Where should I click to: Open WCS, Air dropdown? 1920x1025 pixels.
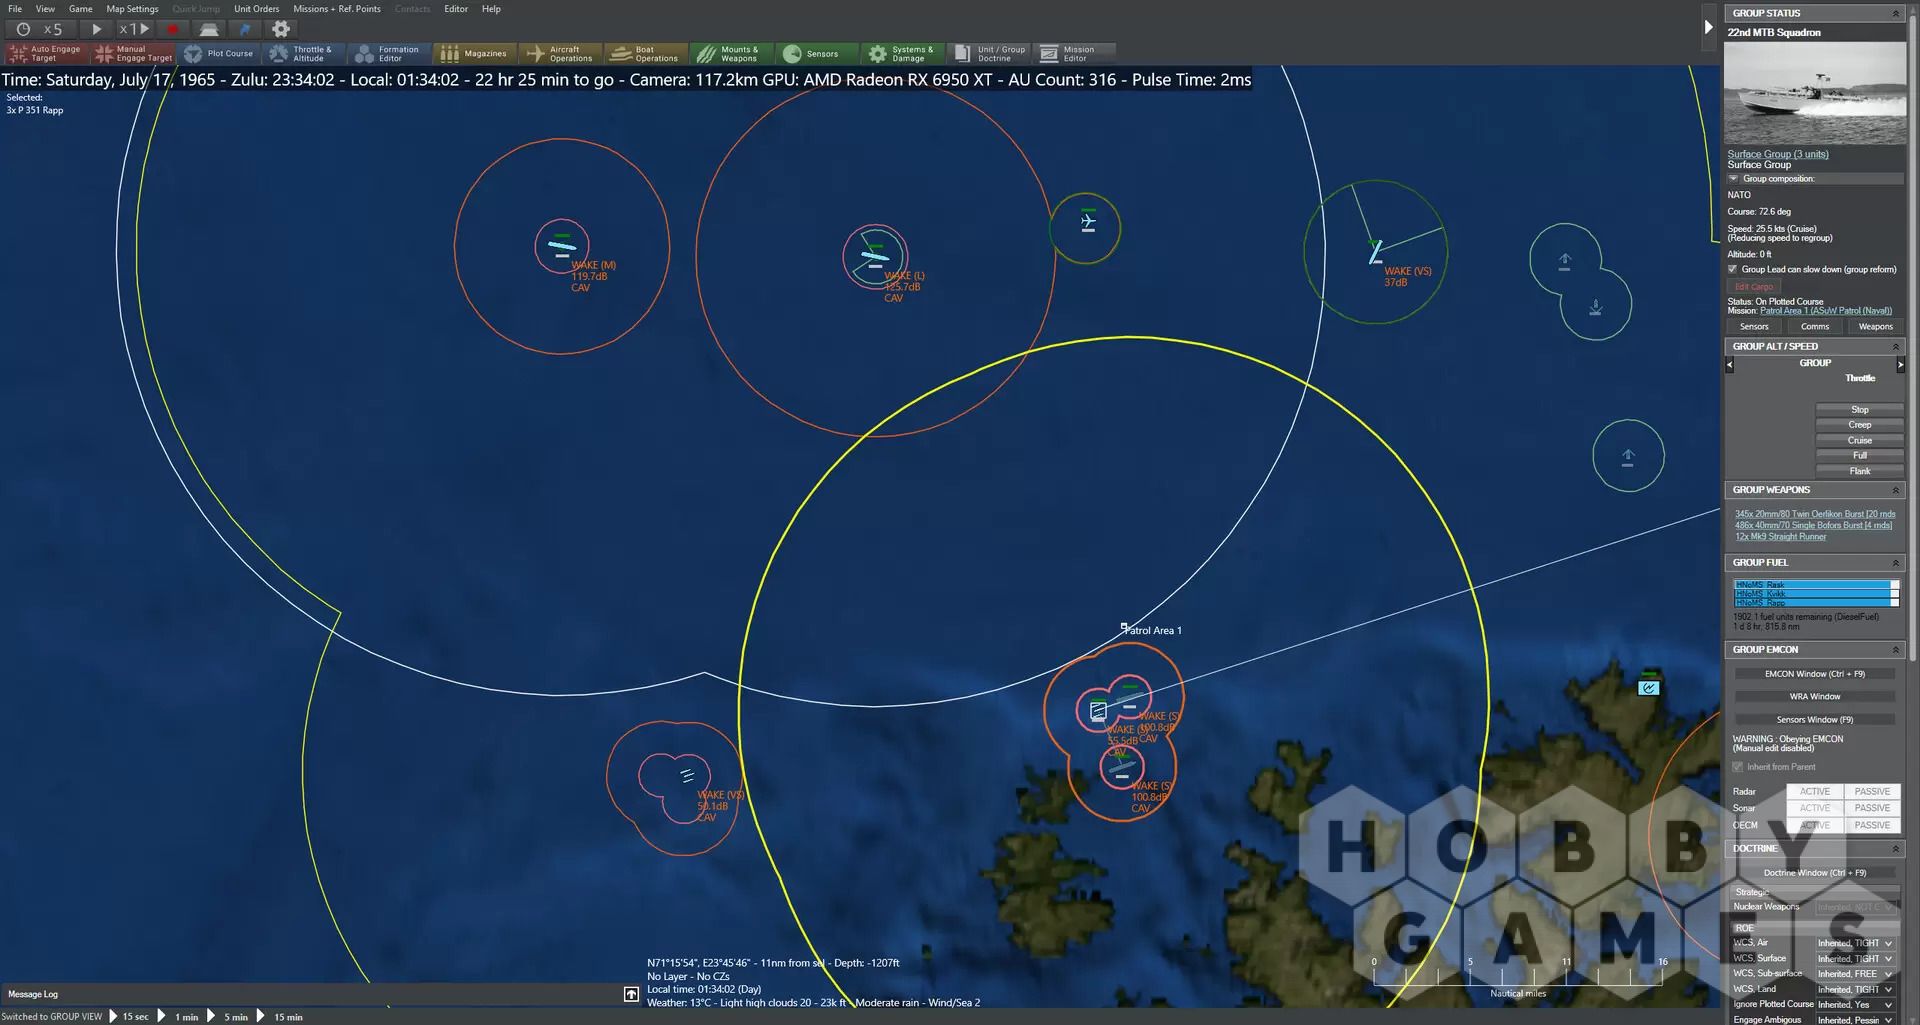coord(1855,943)
